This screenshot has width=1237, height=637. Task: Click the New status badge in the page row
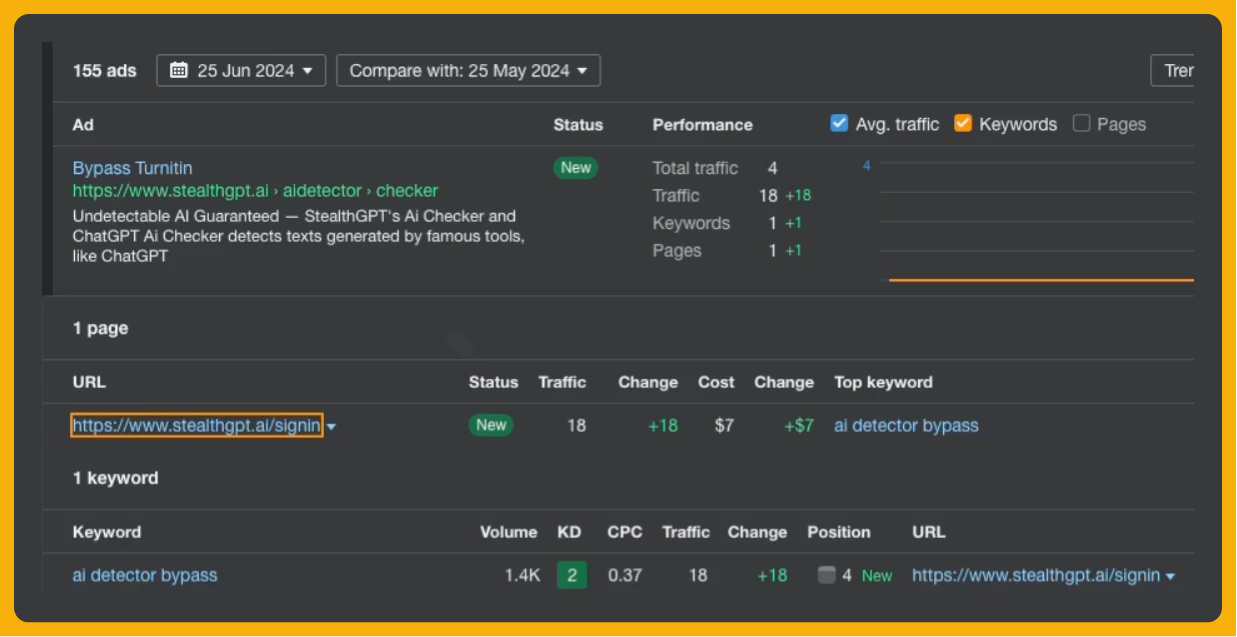click(490, 425)
